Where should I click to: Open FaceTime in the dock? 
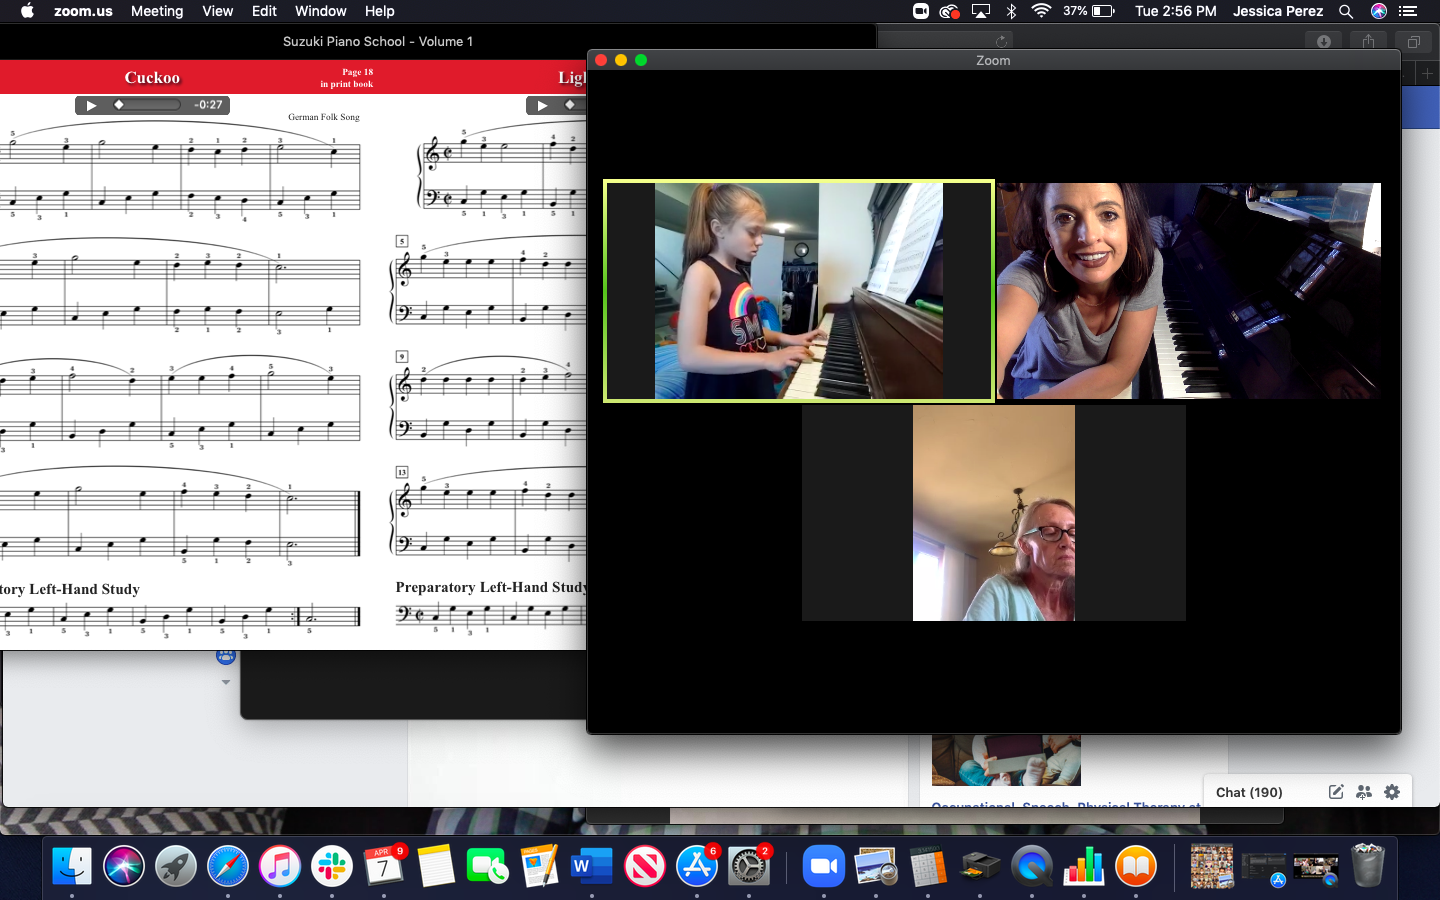488,866
